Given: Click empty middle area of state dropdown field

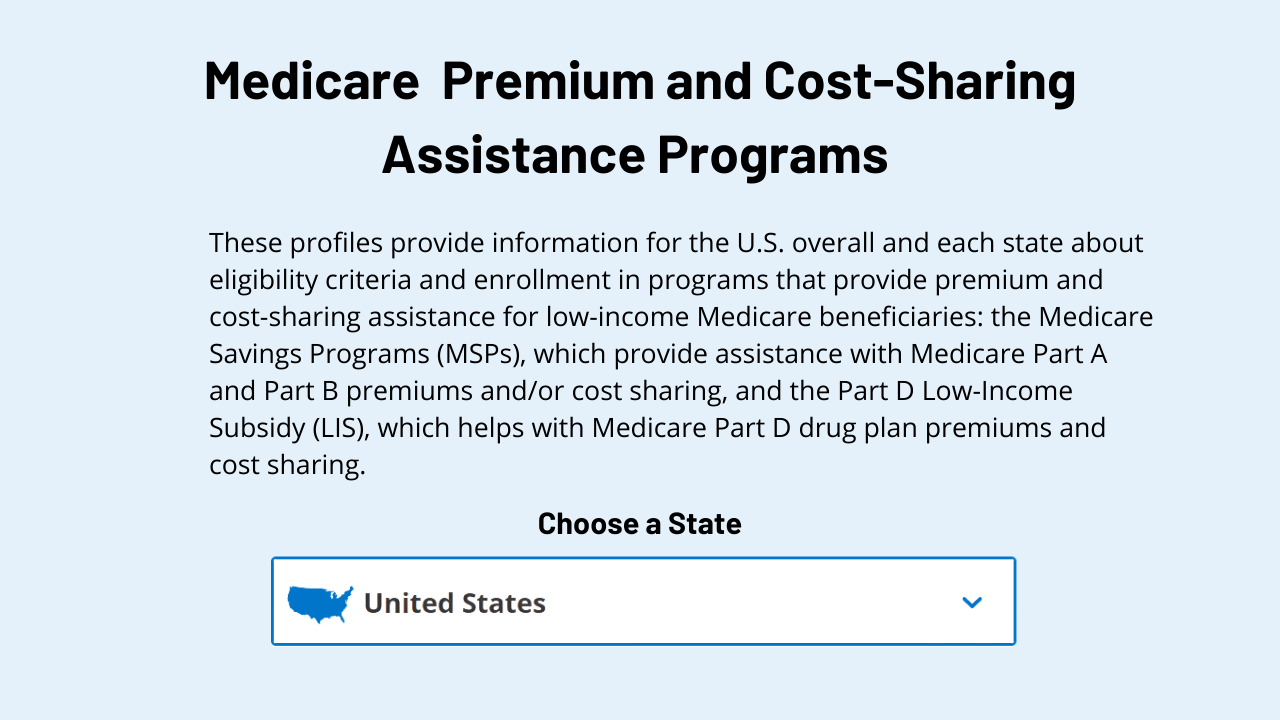Looking at the screenshot, I should click(x=750, y=602).
